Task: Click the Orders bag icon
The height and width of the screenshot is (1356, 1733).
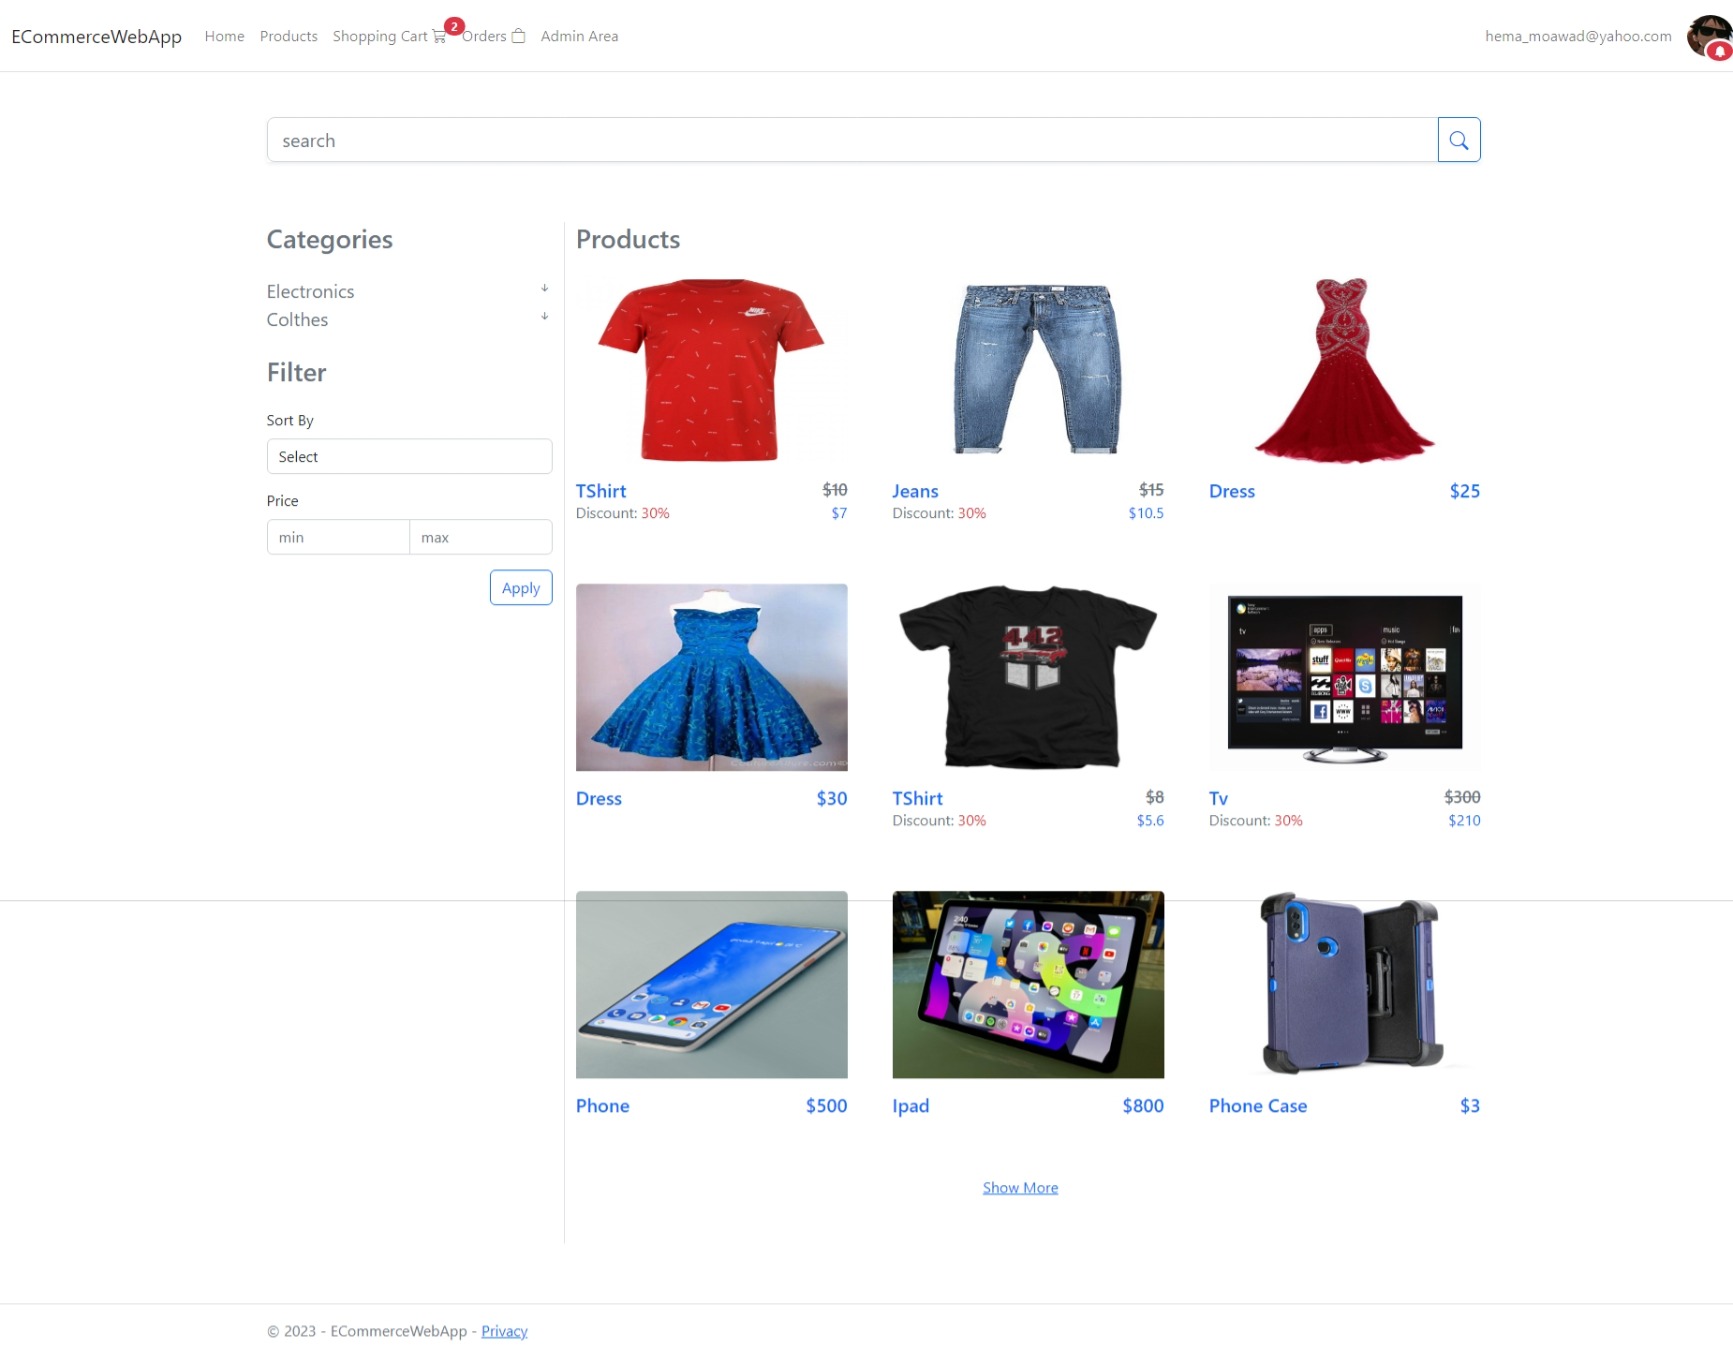Action: [518, 35]
